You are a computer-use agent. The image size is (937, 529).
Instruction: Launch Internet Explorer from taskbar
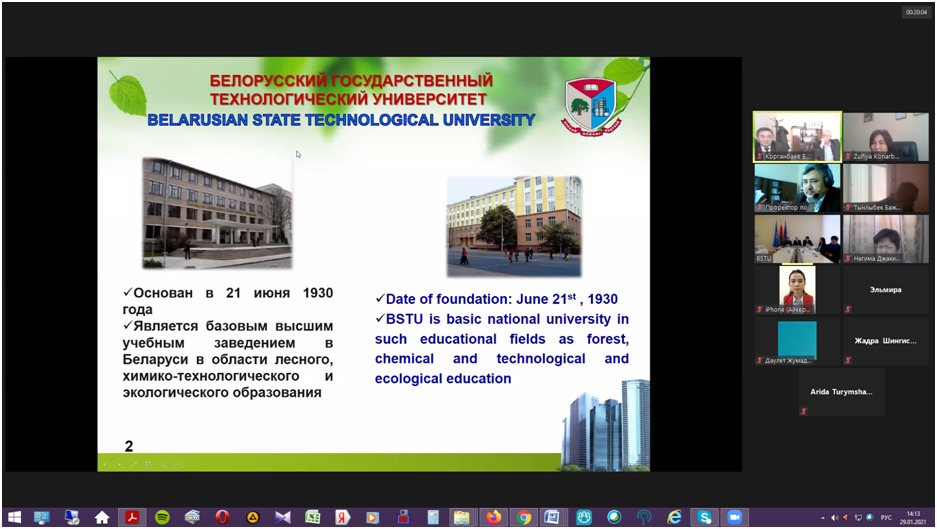tap(674, 517)
